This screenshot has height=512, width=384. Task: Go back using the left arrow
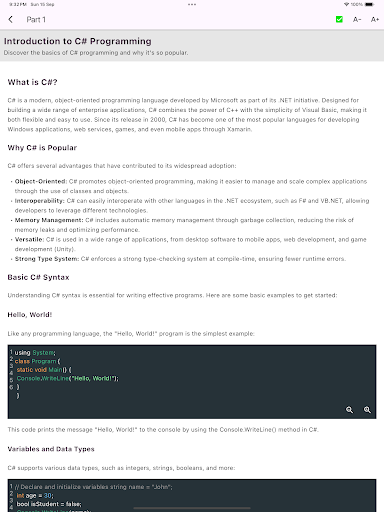coord(11,19)
